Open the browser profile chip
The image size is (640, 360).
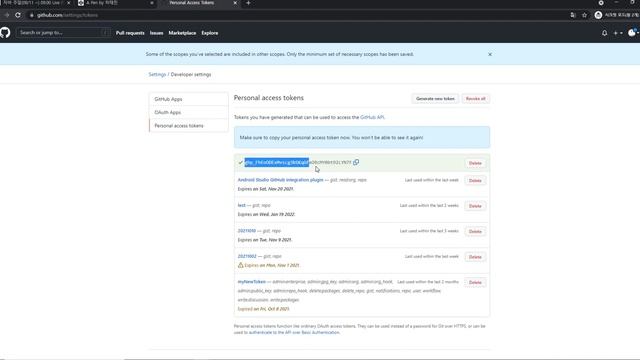[x=616, y=15]
